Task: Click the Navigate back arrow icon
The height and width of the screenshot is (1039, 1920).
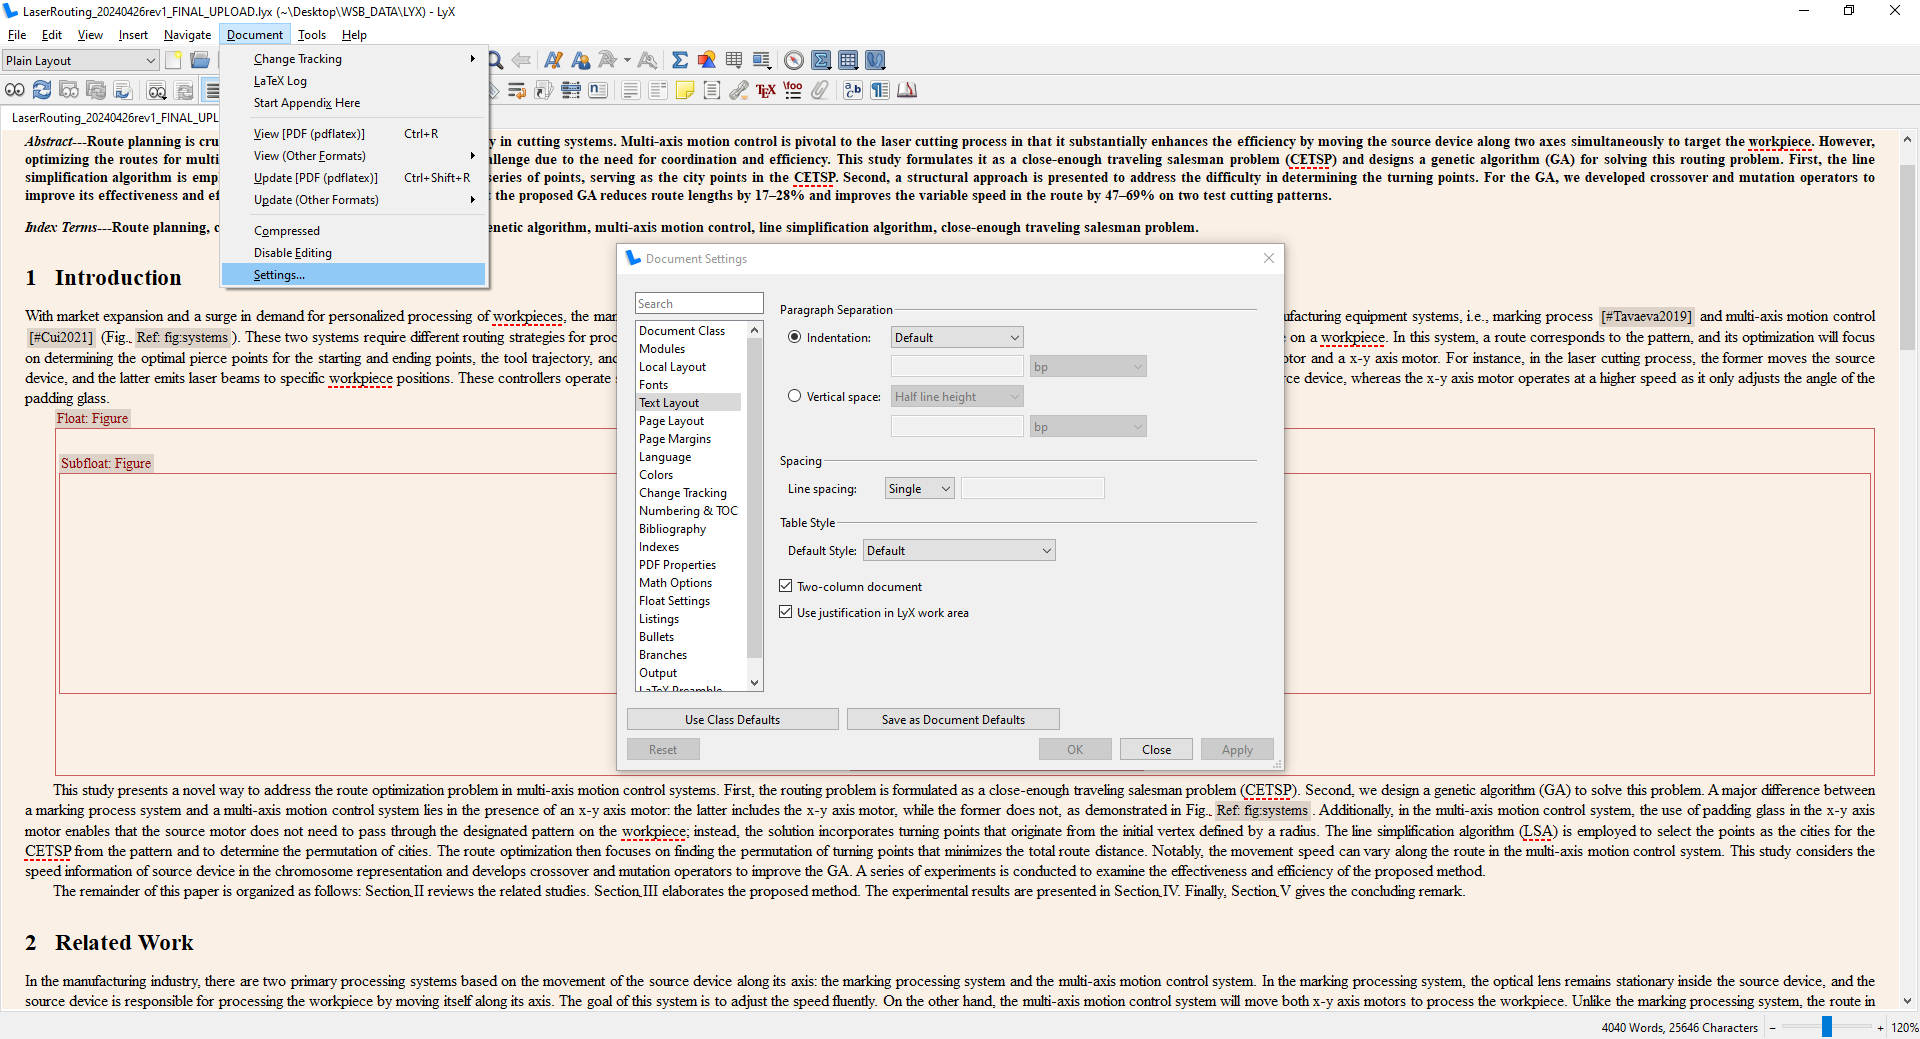Action: click(521, 60)
